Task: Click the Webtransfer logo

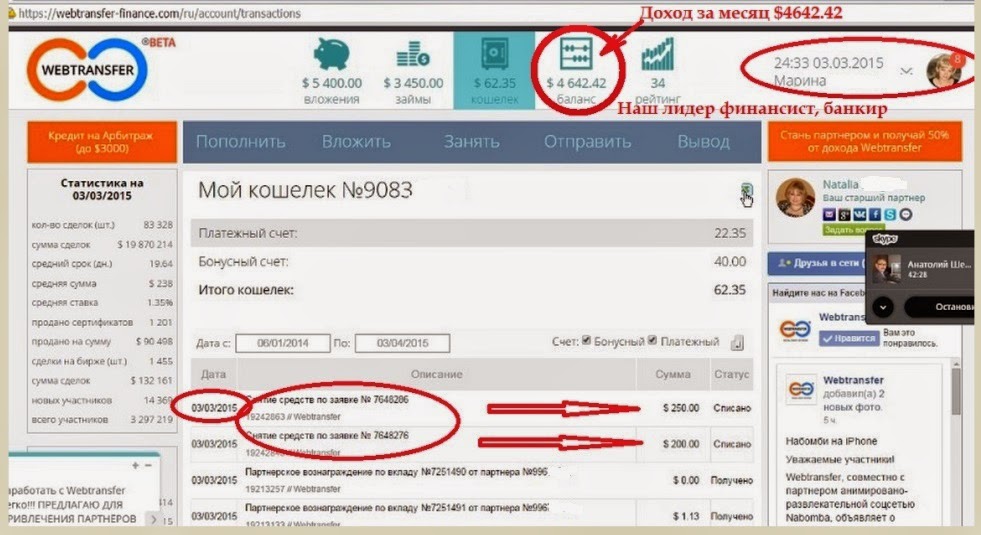Action: coord(88,69)
